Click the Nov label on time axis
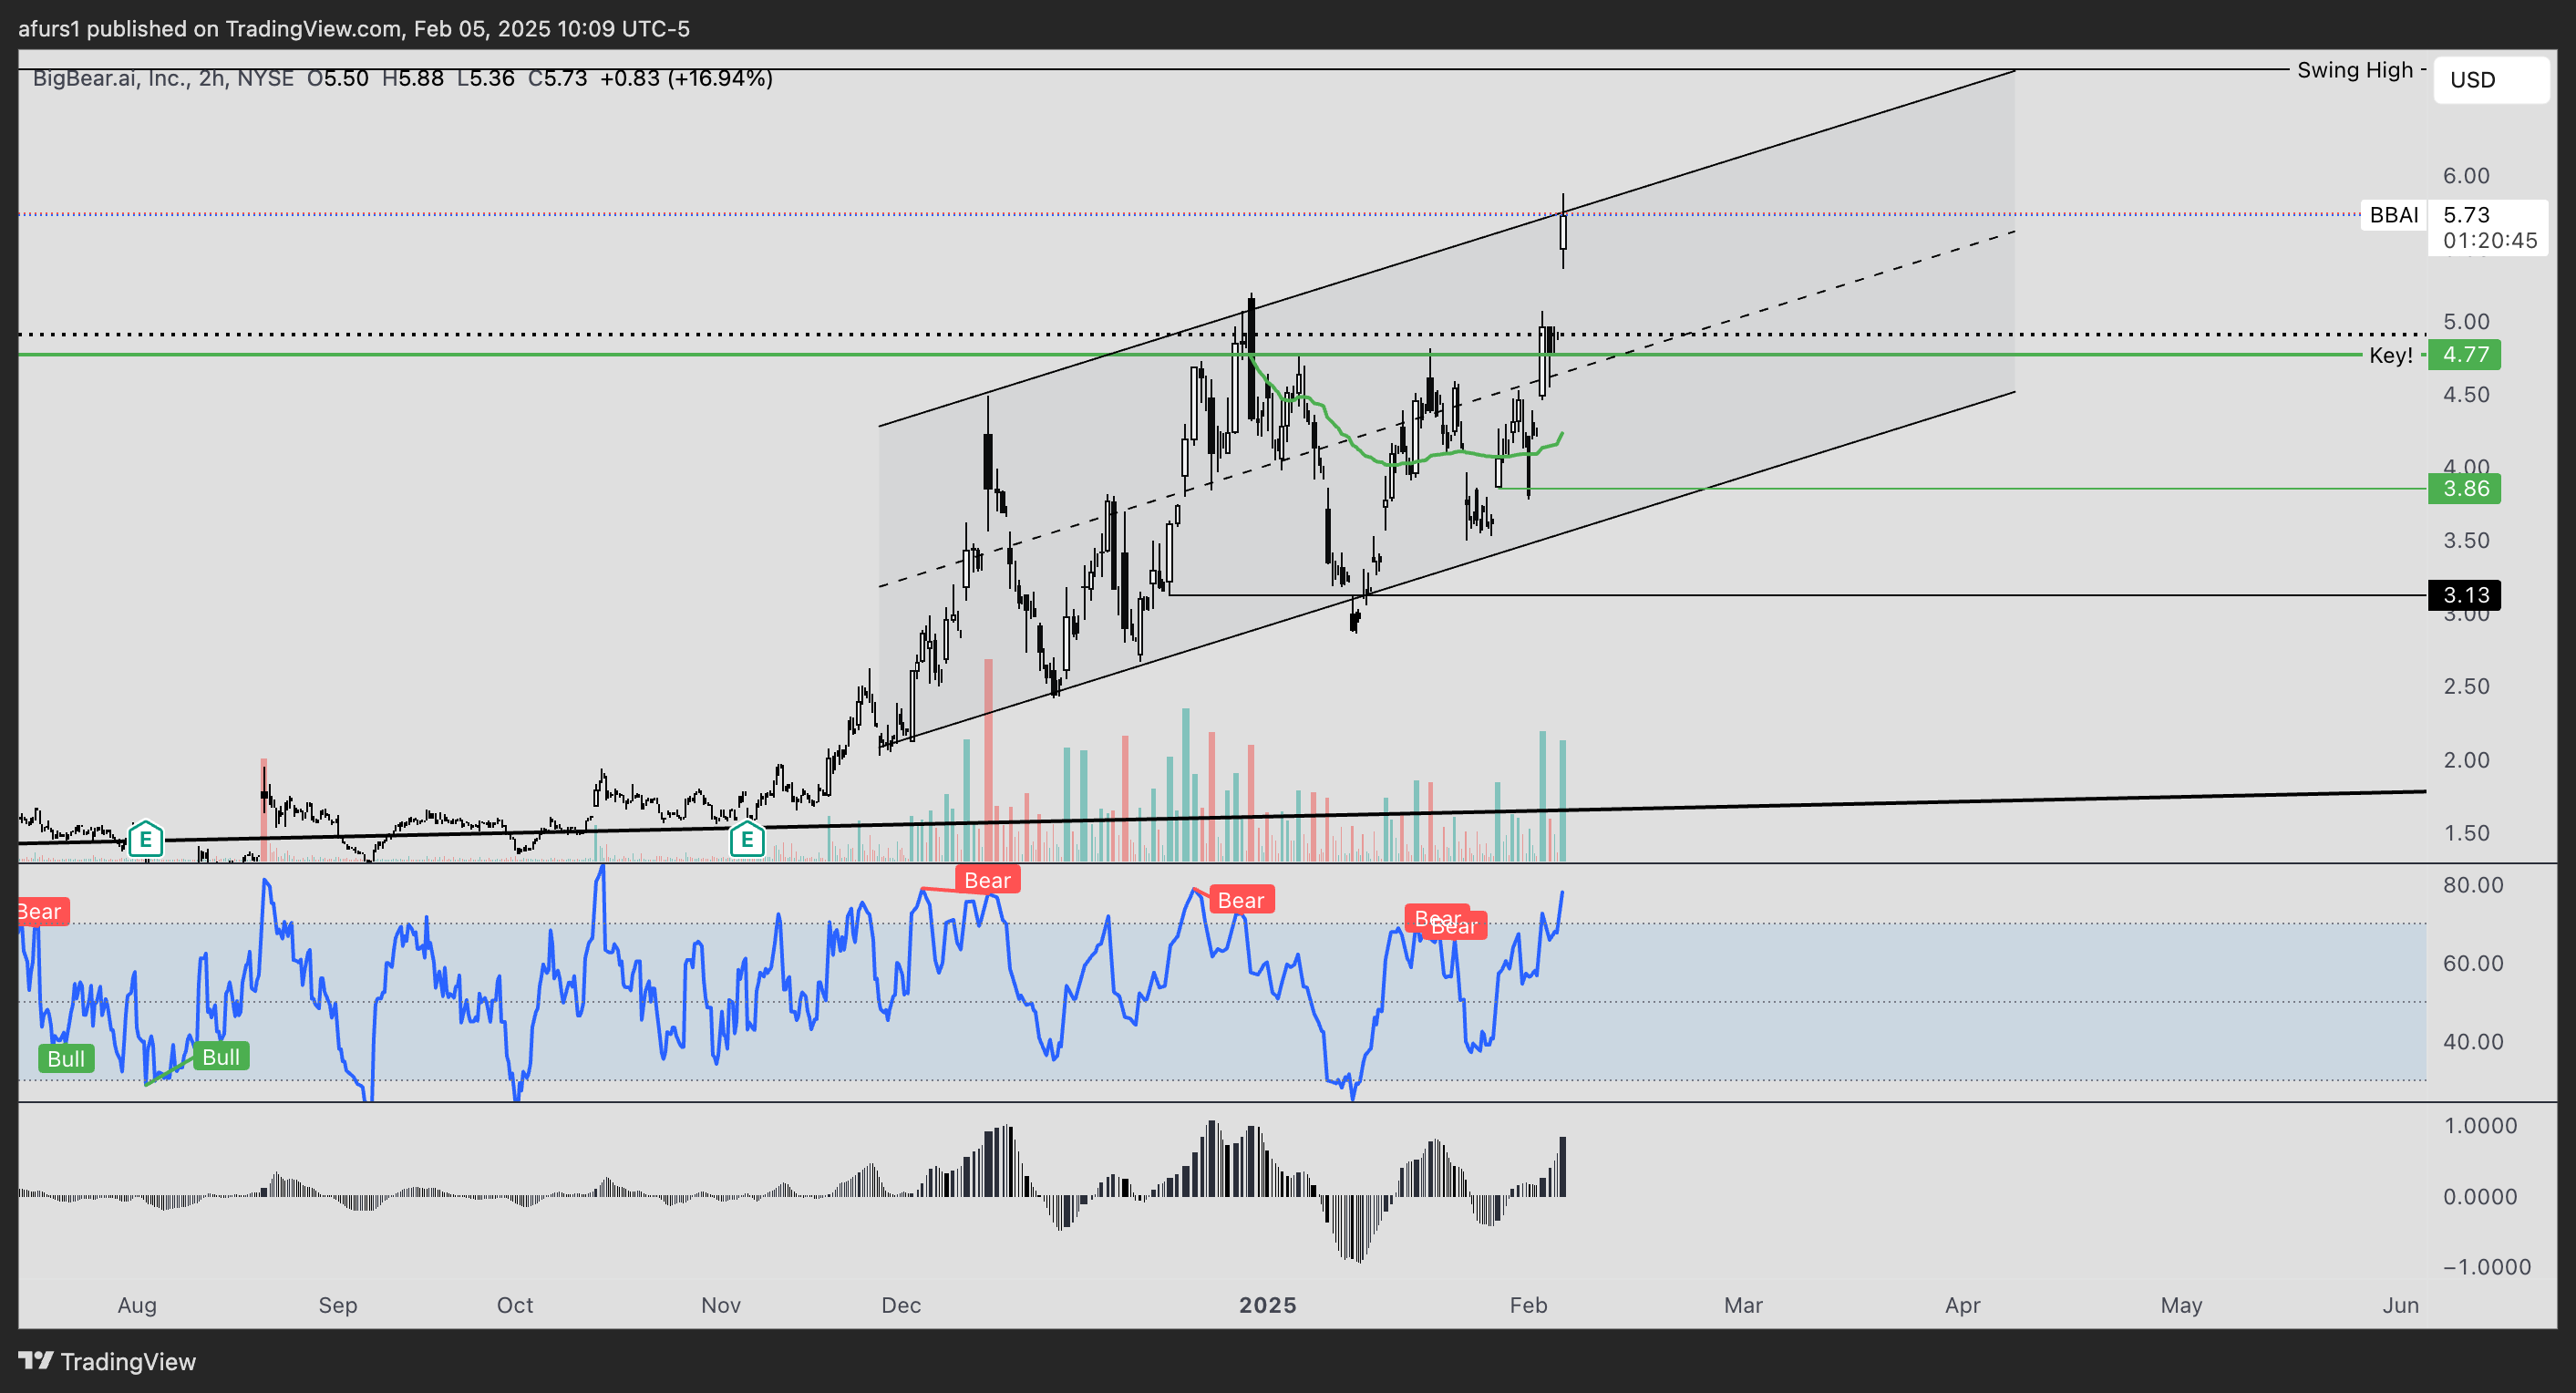 [x=721, y=1305]
